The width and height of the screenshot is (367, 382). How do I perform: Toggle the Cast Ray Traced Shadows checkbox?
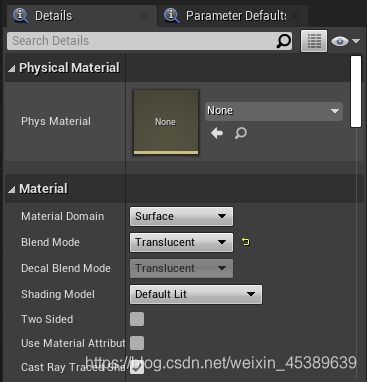click(137, 367)
